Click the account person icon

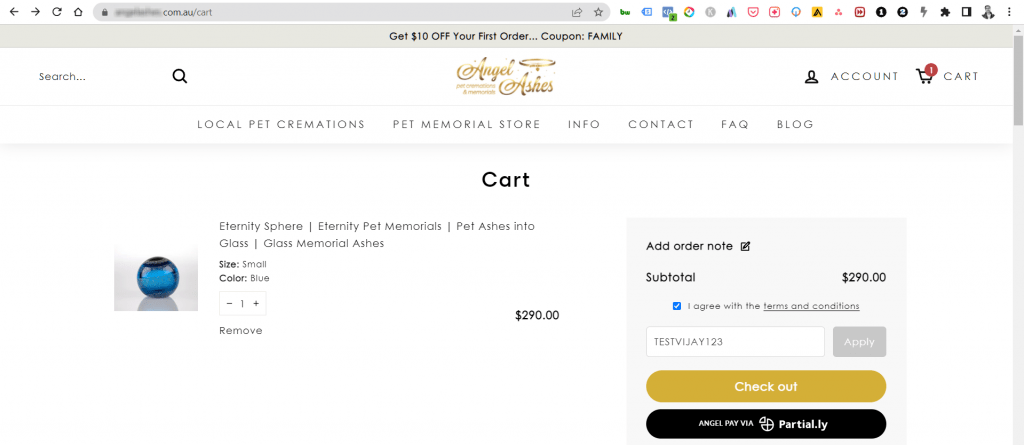[x=812, y=77]
